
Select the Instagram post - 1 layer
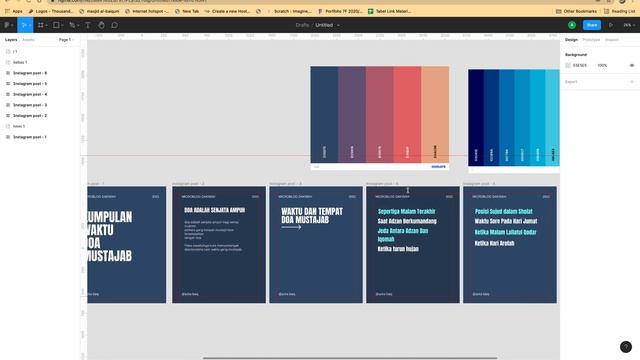click(x=40, y=137)
